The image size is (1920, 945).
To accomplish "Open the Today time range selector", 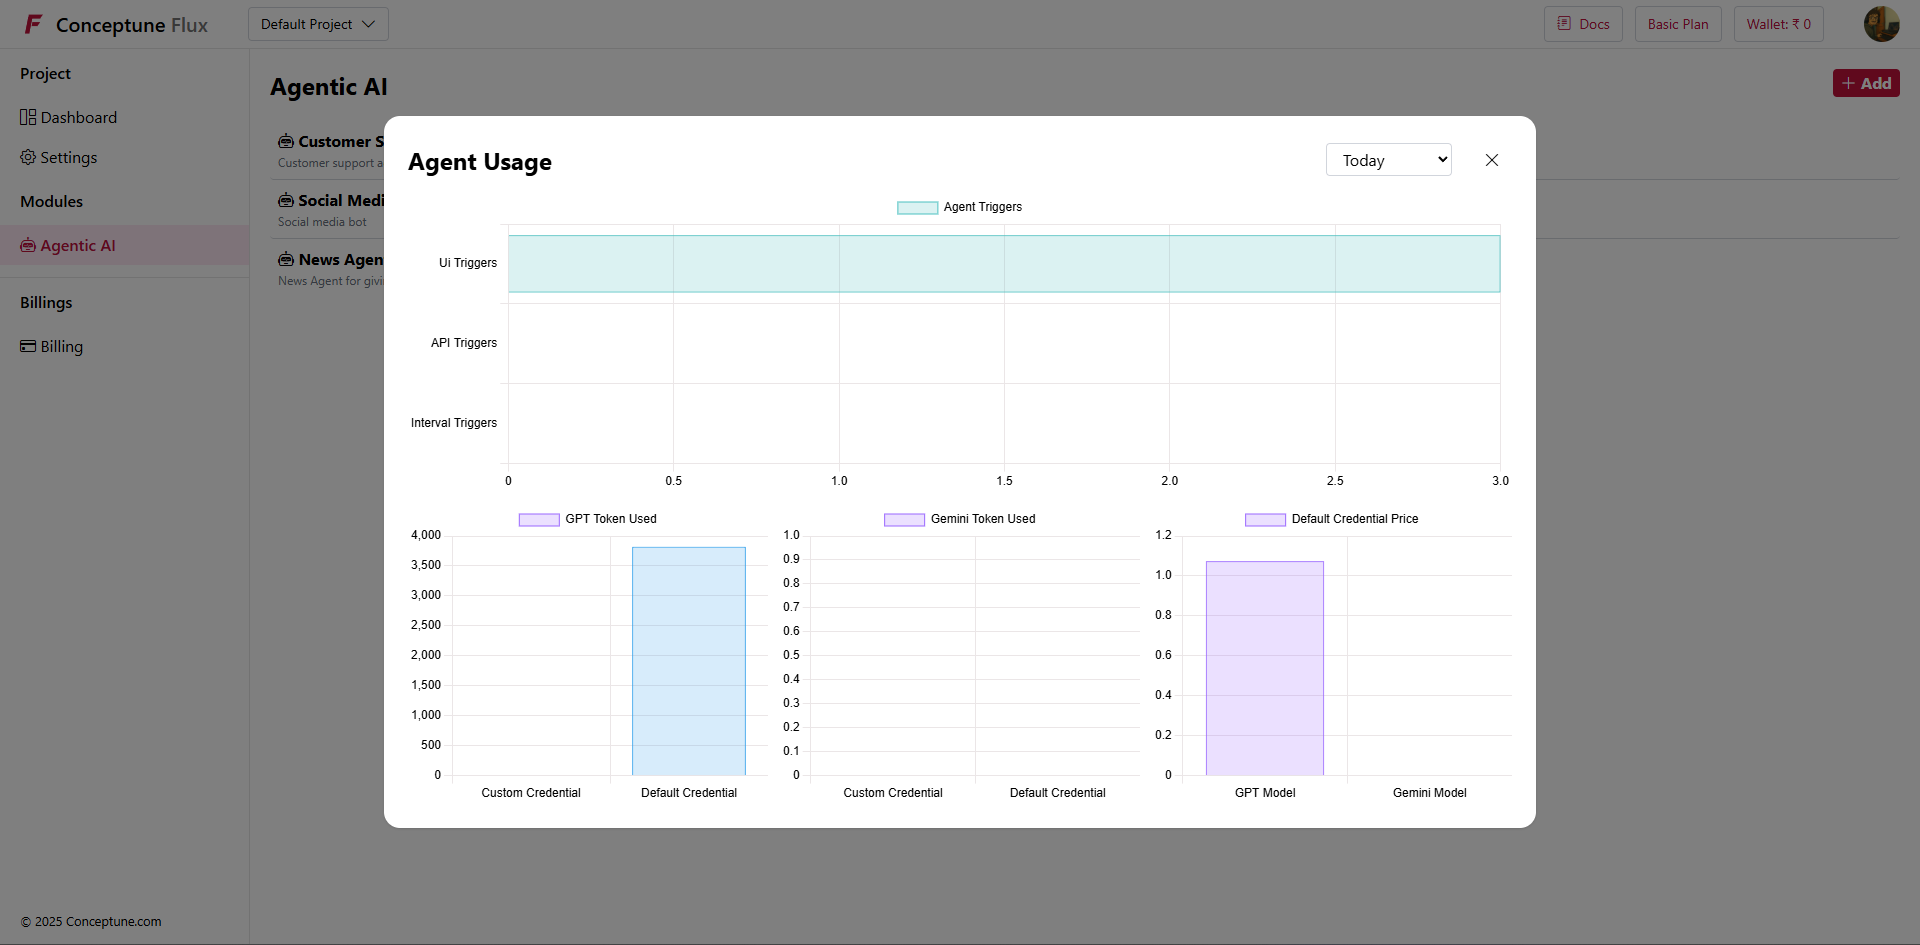I will click(1388, 159).
